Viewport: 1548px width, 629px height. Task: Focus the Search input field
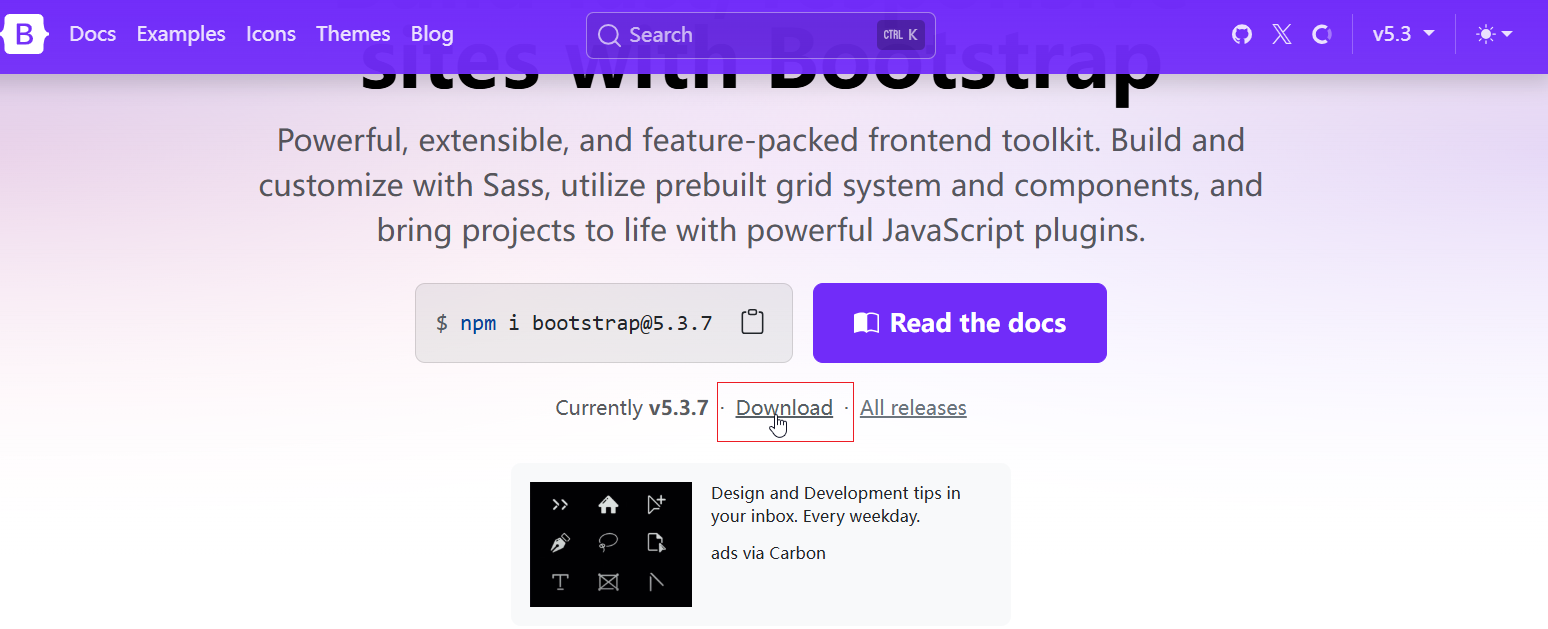pyautogui.click(x=761, y=35)
